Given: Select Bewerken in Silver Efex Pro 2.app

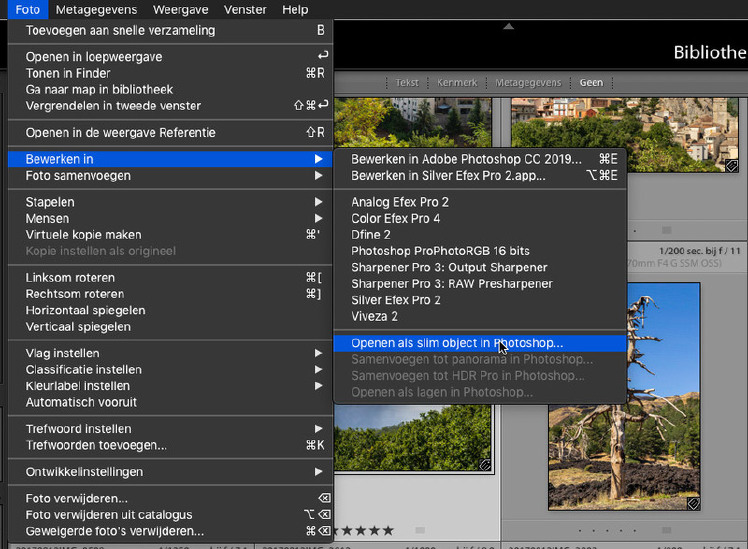Looking at the screenshot, I should pyautogui.click(x=480, y=176).
